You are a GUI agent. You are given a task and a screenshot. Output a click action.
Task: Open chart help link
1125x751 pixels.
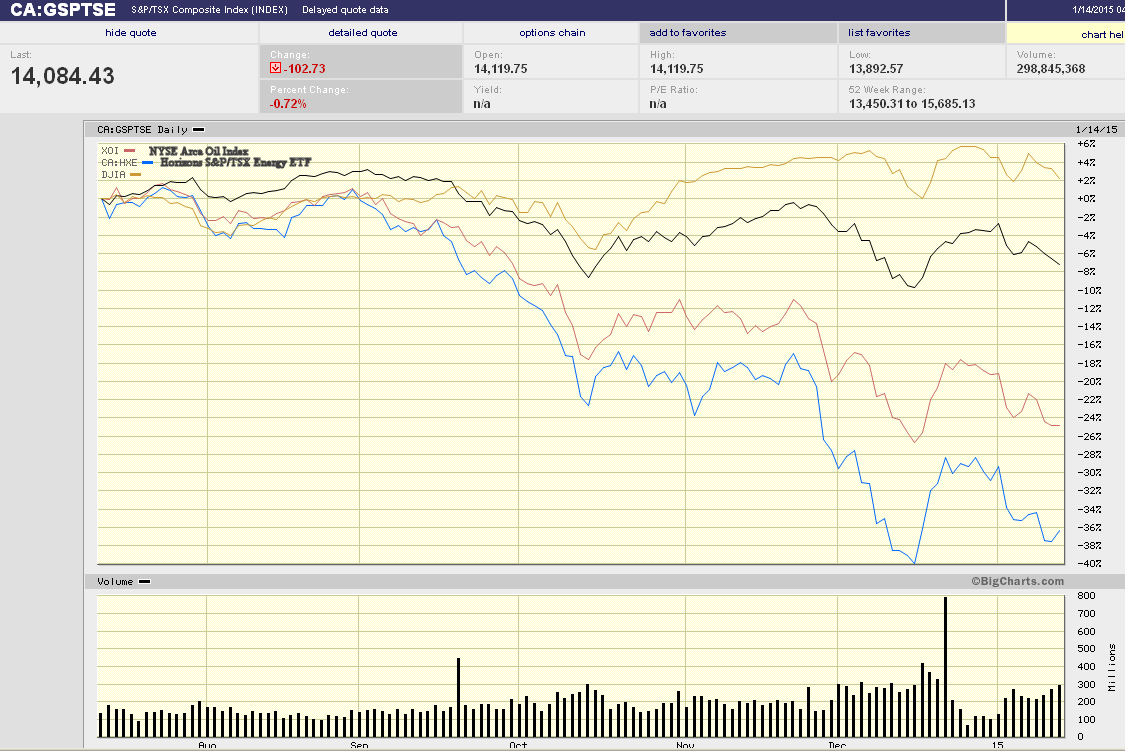[x=1102, y=34]
